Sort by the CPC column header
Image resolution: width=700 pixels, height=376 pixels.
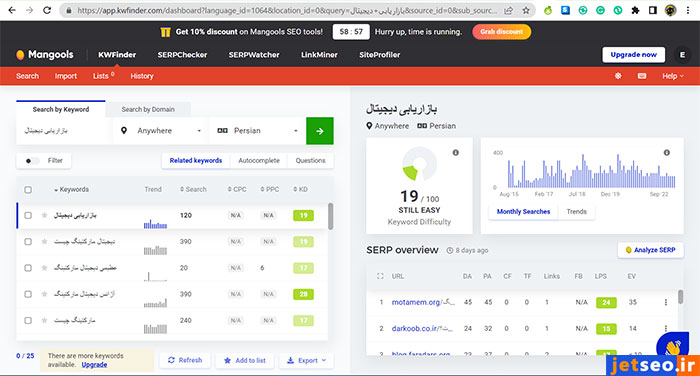[x=237, y=189]
